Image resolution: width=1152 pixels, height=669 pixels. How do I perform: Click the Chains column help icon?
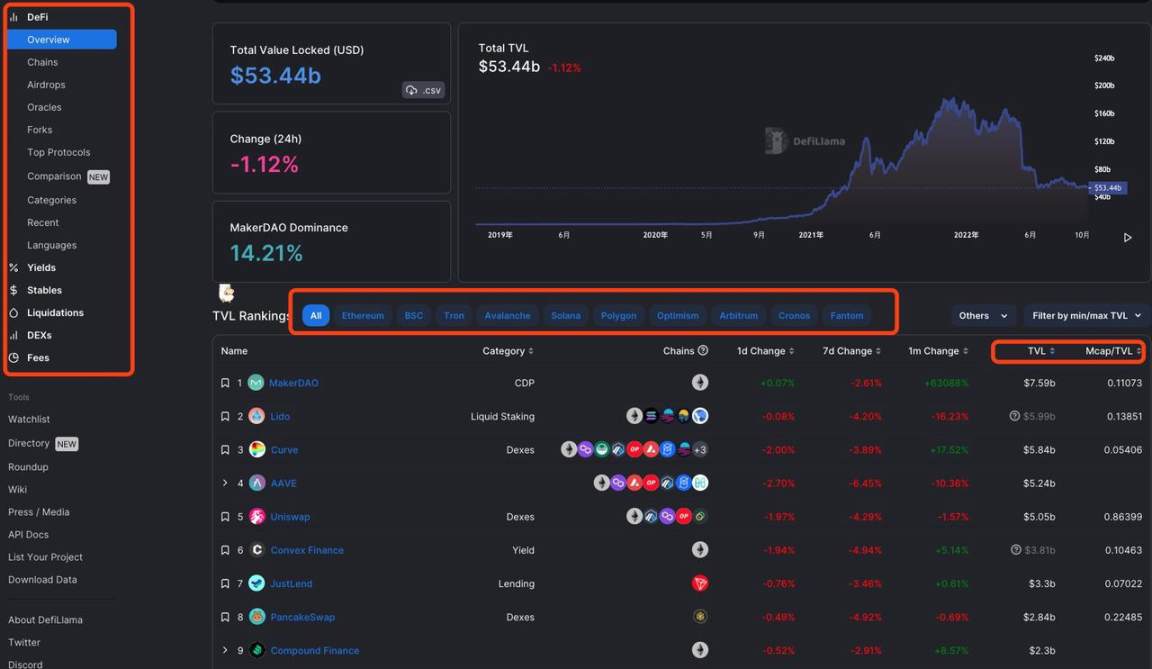point(703,350)
